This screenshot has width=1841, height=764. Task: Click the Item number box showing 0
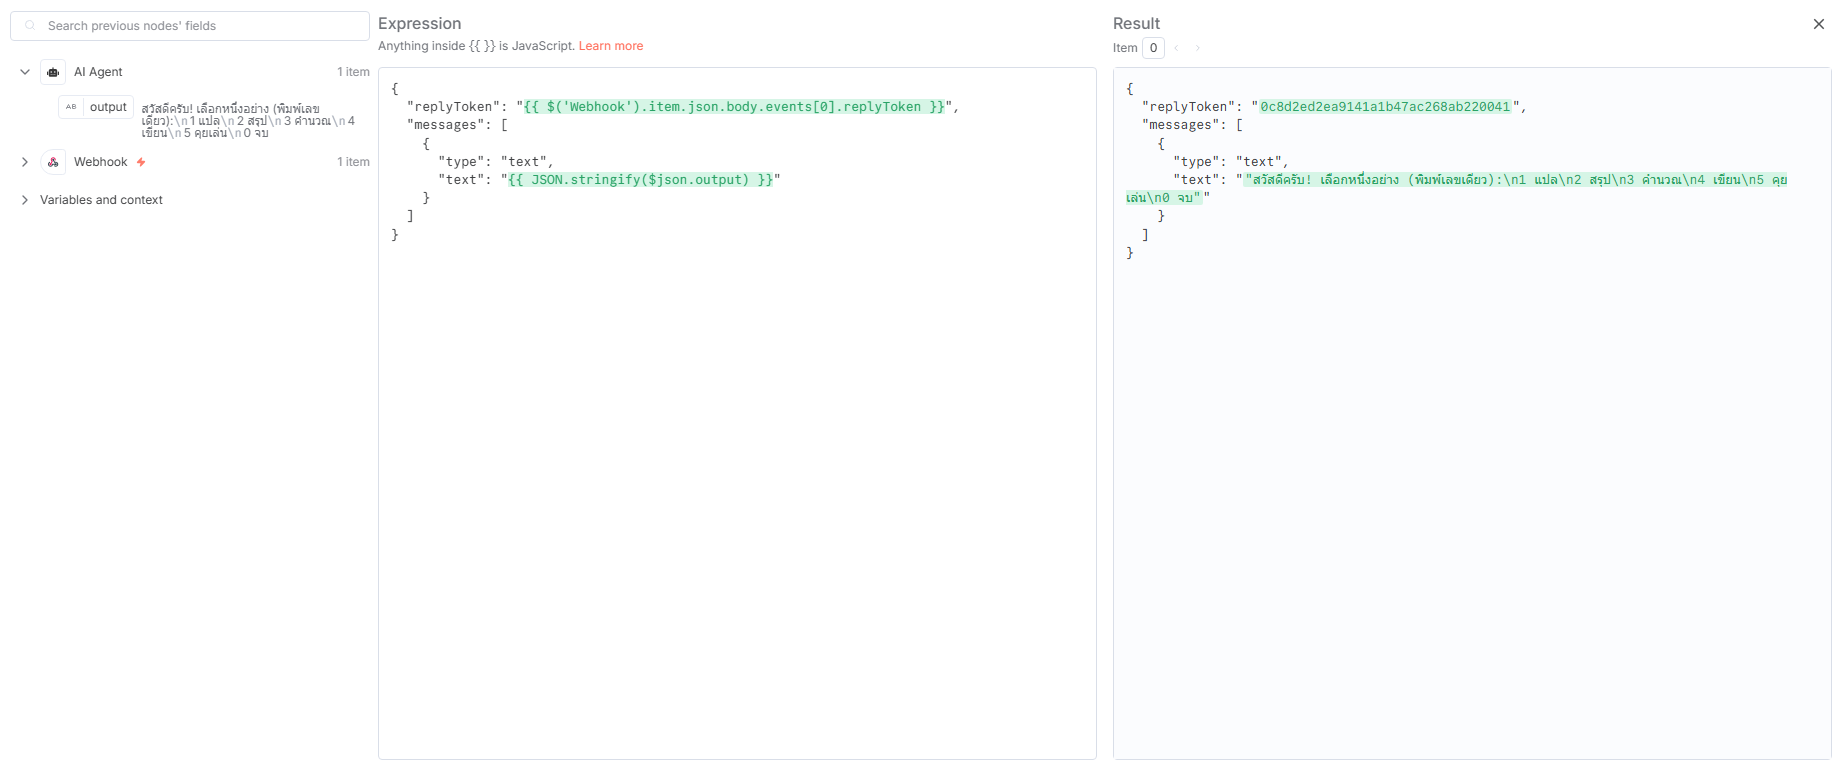point(1153,48)
